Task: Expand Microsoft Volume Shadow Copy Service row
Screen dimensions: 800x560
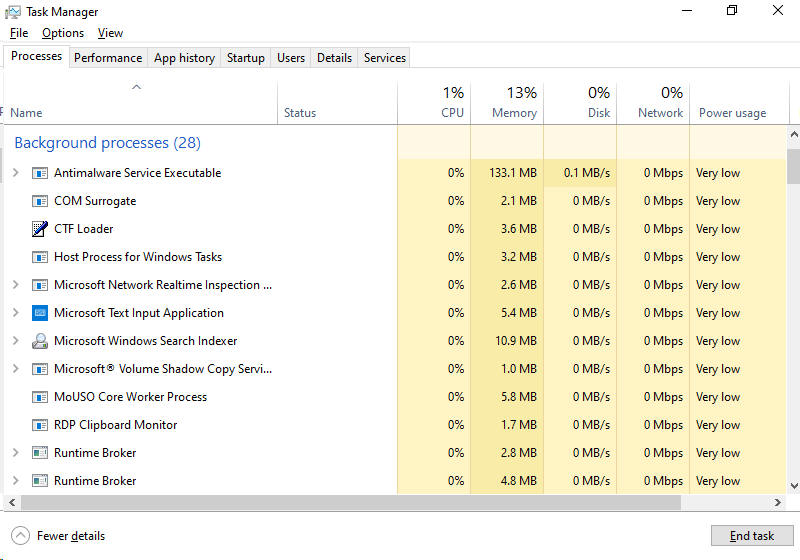Action: (x=16, y=369)
